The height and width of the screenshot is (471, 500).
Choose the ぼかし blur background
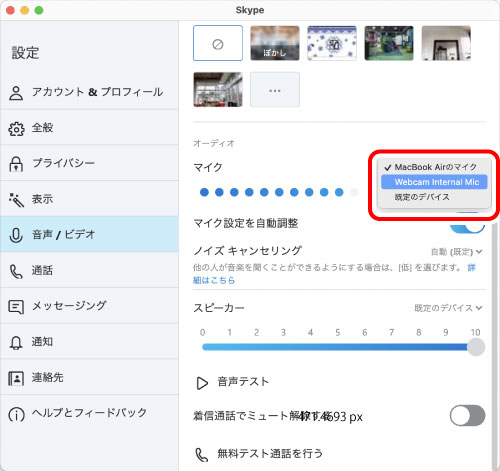[275, 43]
